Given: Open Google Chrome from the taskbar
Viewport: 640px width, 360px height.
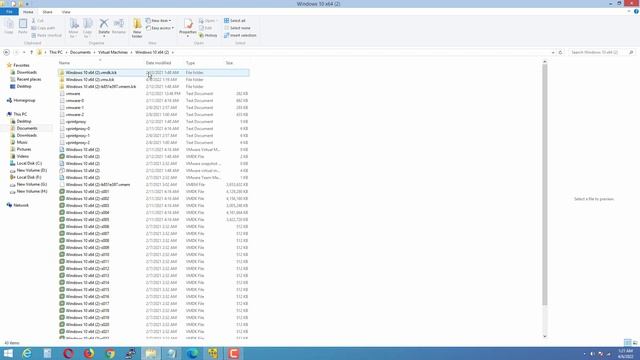Looking at the screenshot, I should [x=110, y=353].
